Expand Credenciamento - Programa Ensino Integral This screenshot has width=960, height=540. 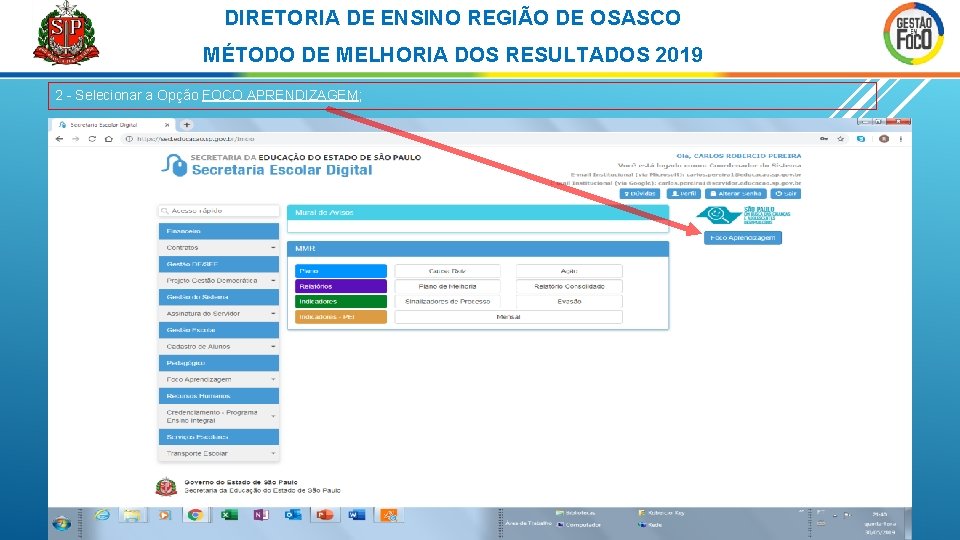coord(219,416)
